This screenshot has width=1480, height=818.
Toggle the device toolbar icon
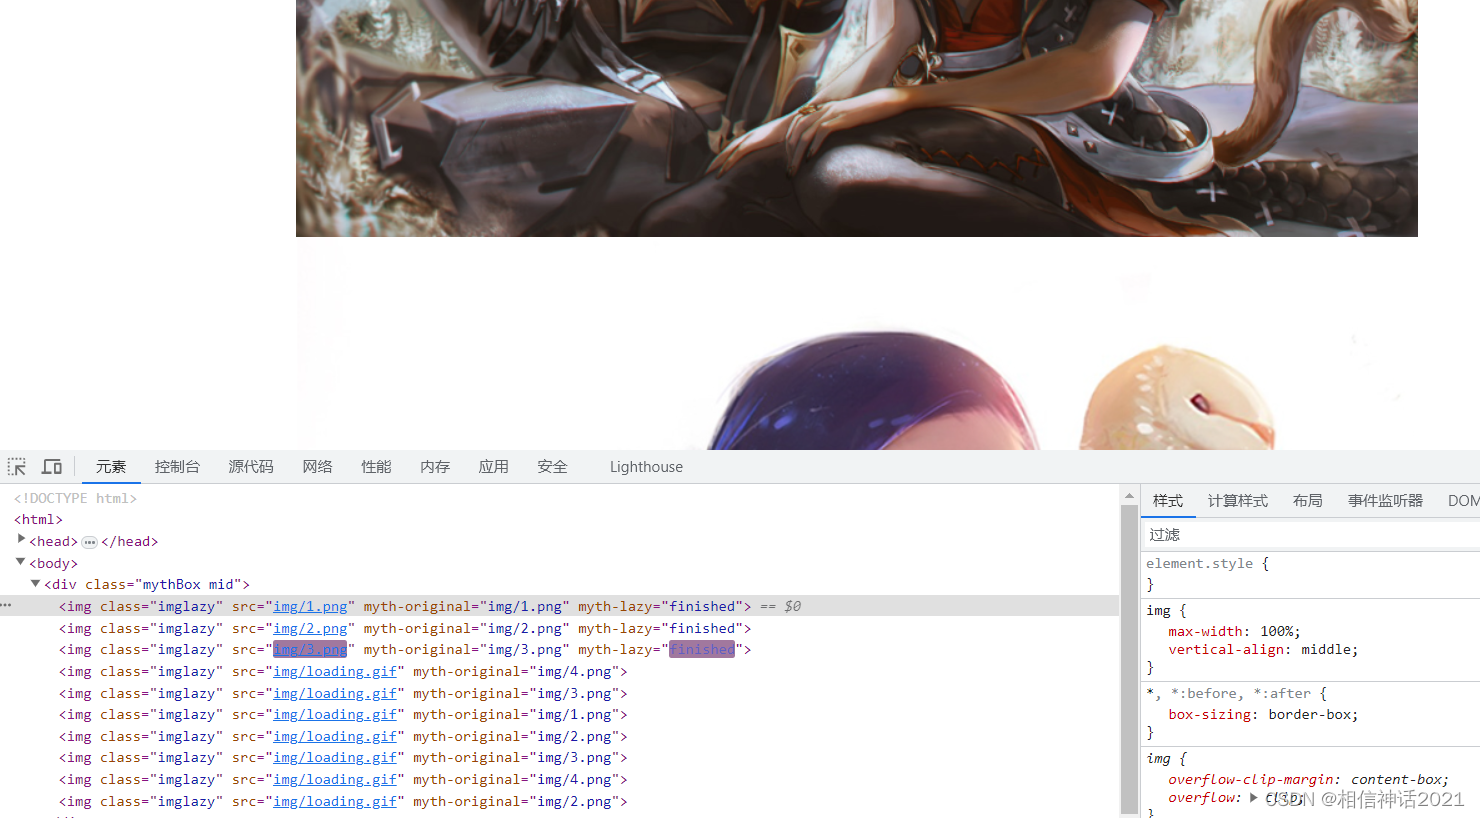point(52,467)
